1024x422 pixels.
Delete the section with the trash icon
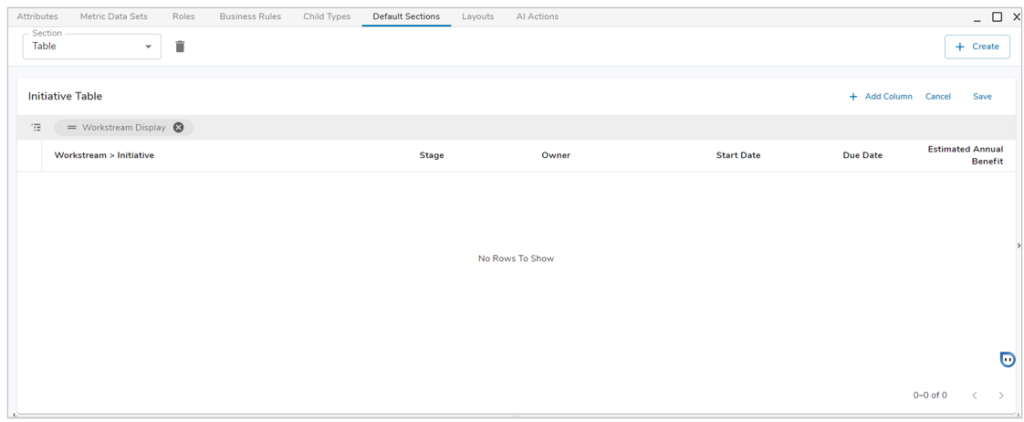(180, 46)
